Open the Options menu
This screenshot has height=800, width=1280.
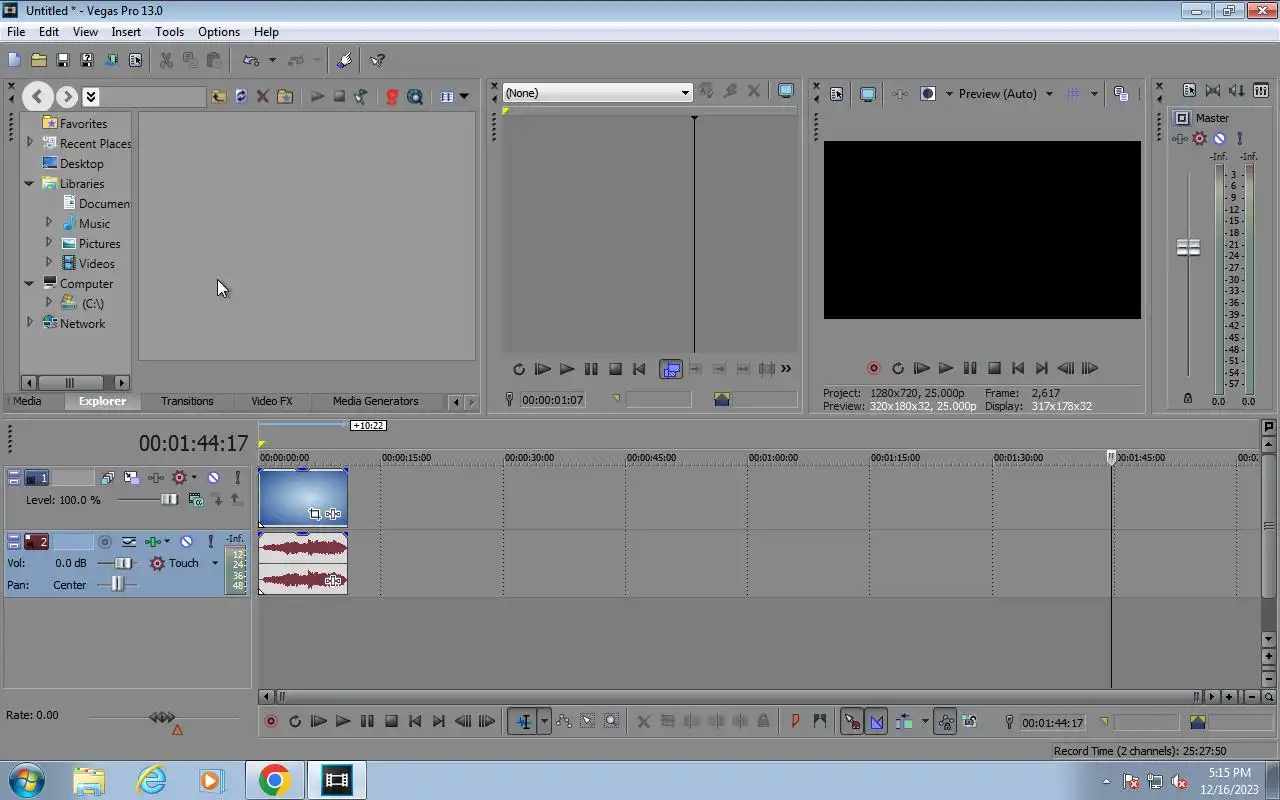click(218, 32)
